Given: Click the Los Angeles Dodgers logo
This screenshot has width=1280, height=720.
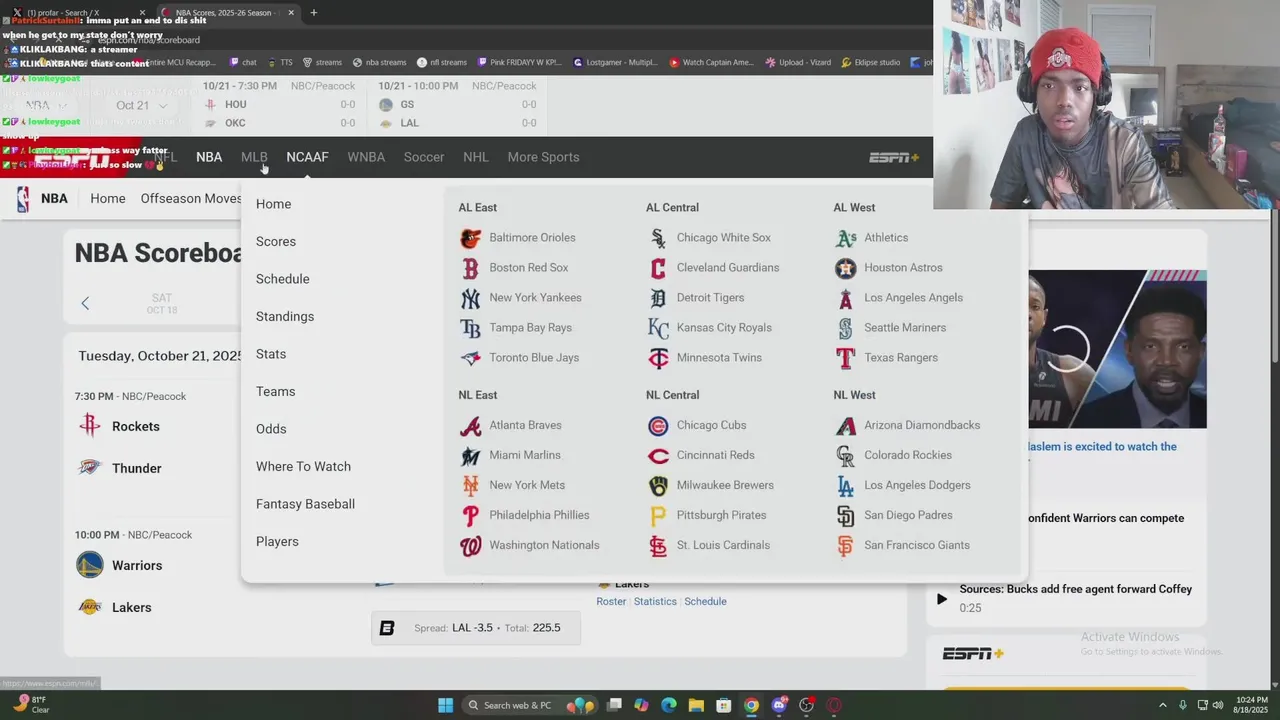Looking at the screenshot, I should pyautogui.click(x=846, y=486).
